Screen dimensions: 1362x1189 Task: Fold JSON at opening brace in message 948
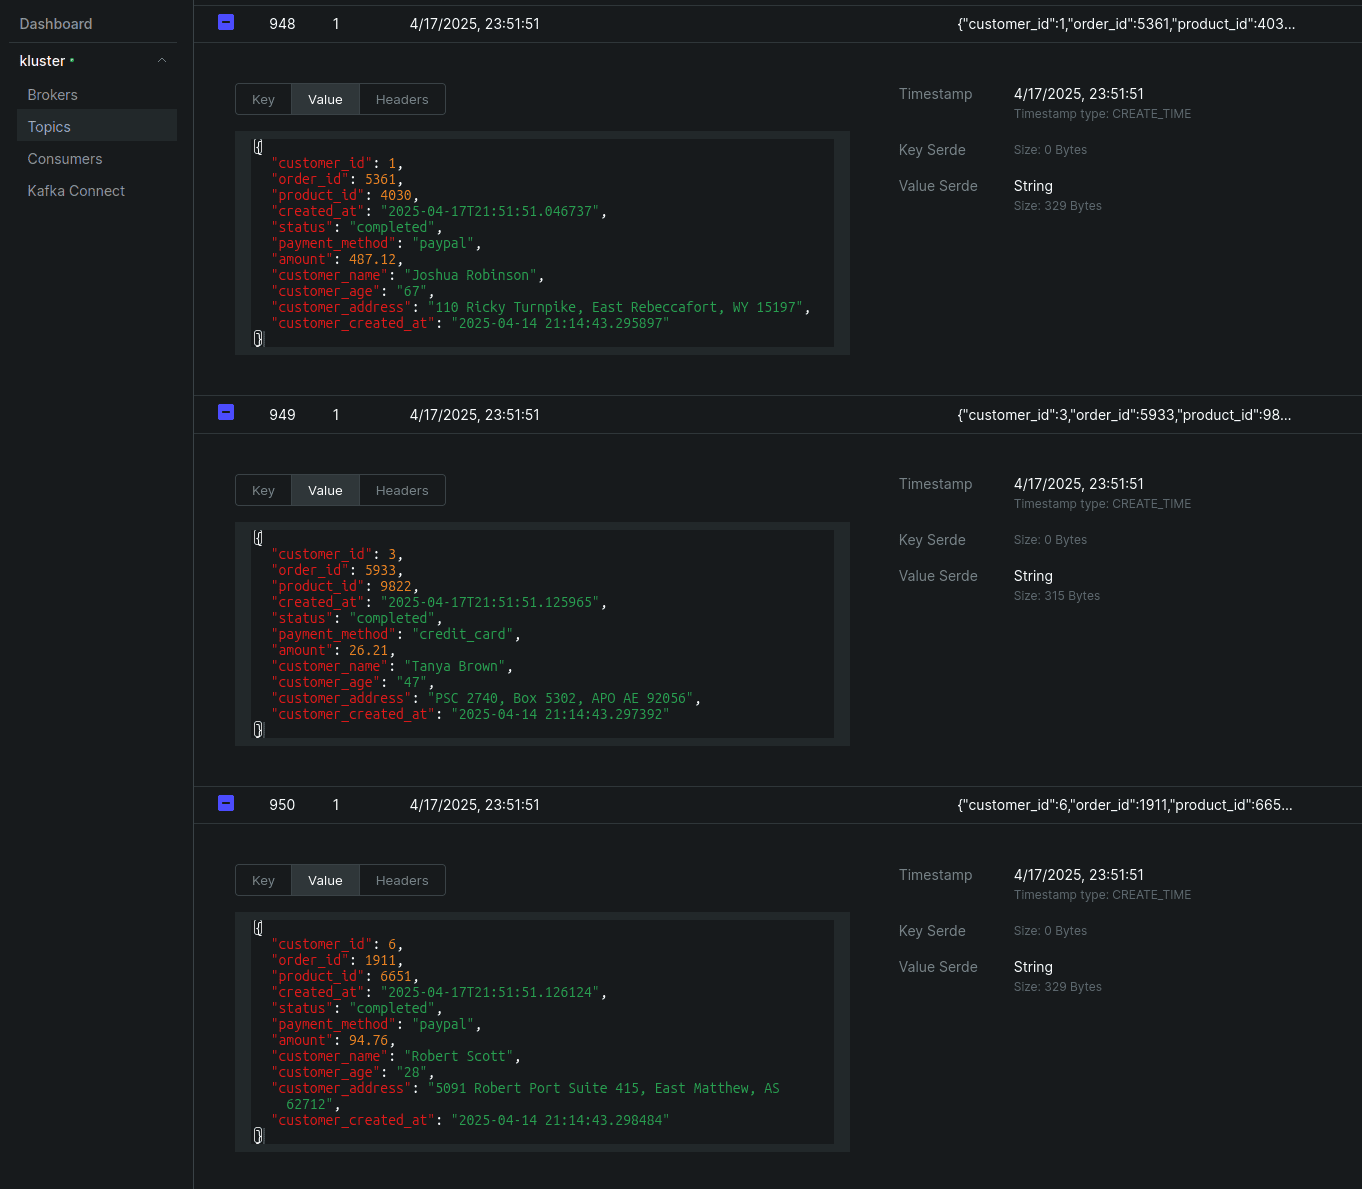pos(258,147)
